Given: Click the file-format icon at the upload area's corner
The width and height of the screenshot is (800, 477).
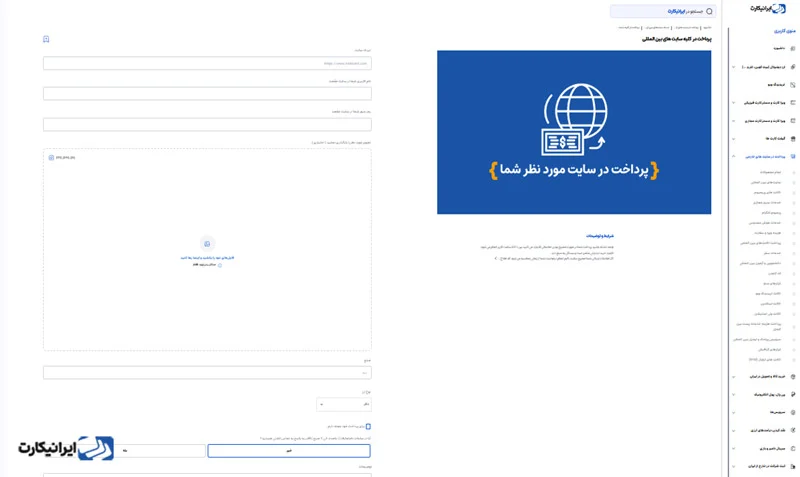Looking at the screenshot, I should [x=51, y=157].
